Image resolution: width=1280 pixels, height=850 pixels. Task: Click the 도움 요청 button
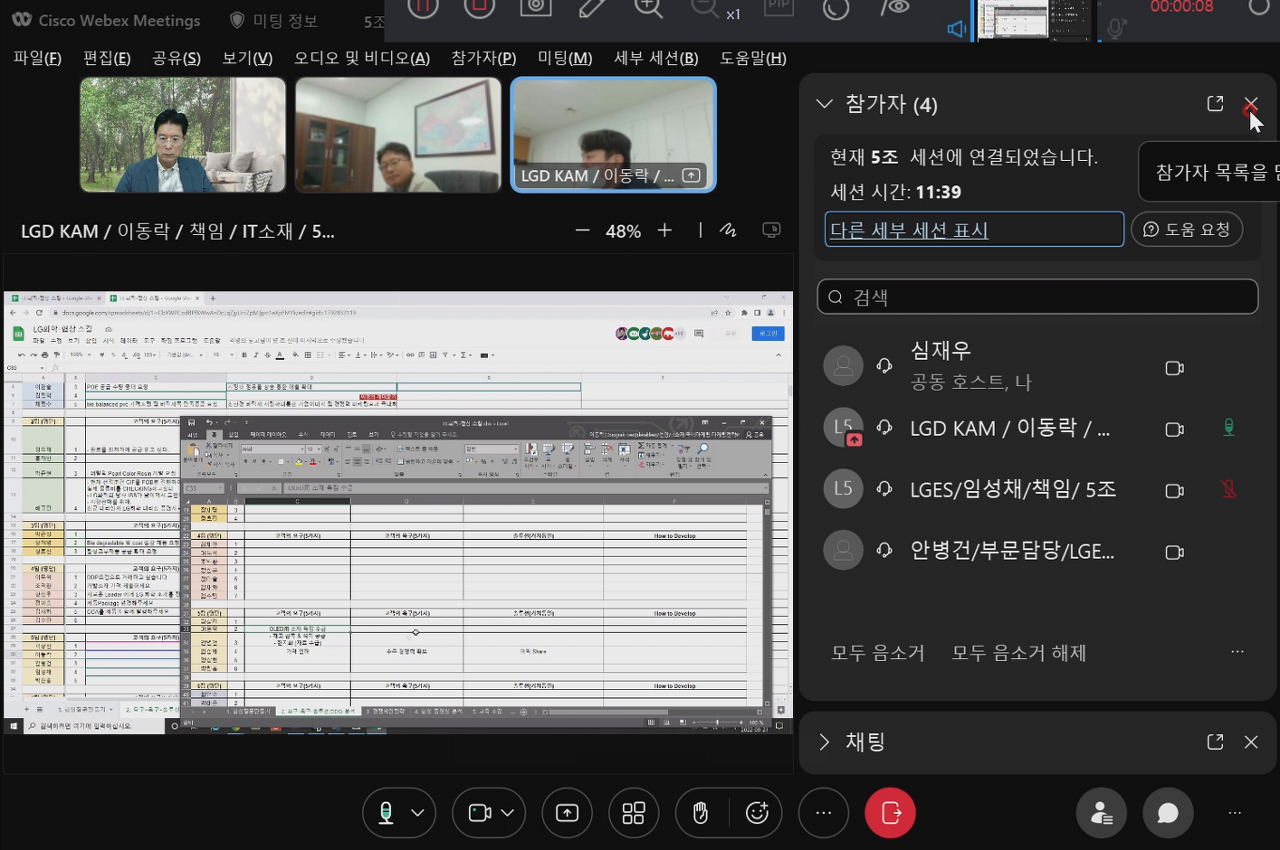1187,229
